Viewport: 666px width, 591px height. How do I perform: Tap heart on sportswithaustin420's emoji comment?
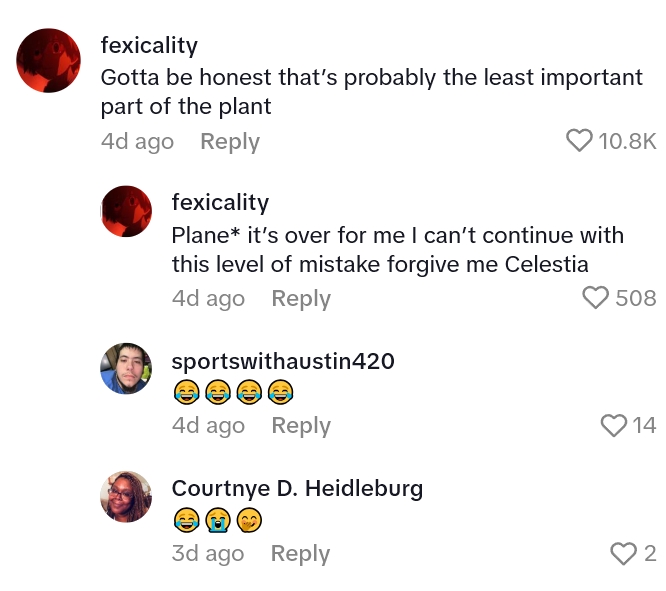coord(613,426)
